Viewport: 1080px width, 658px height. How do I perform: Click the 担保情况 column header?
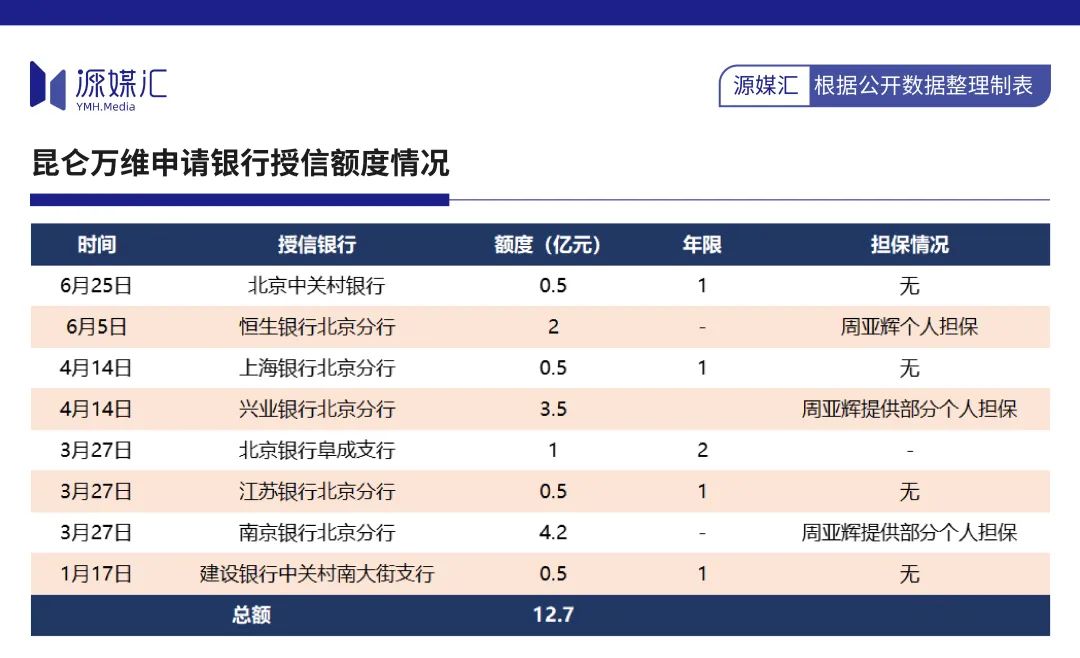click(x=909, y=245)
